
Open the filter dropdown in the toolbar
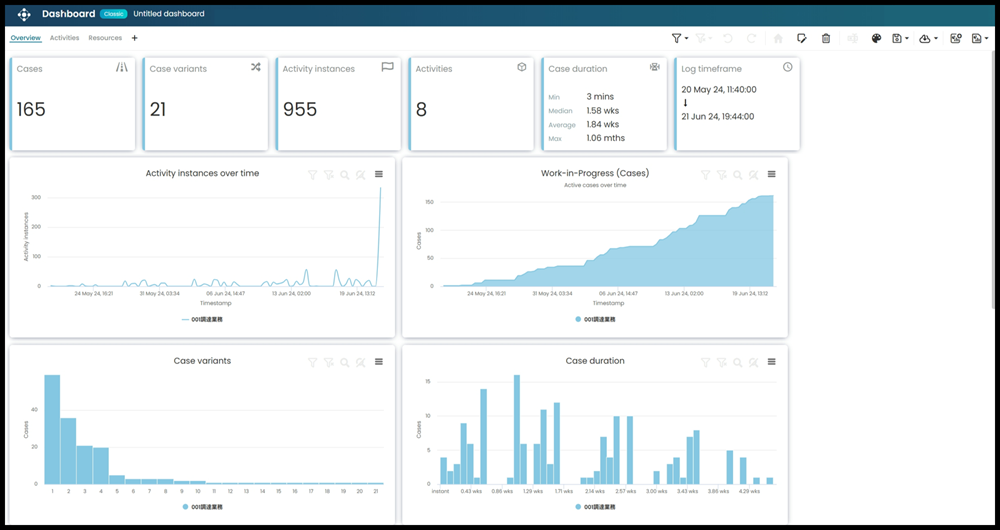tap(679, 39)
